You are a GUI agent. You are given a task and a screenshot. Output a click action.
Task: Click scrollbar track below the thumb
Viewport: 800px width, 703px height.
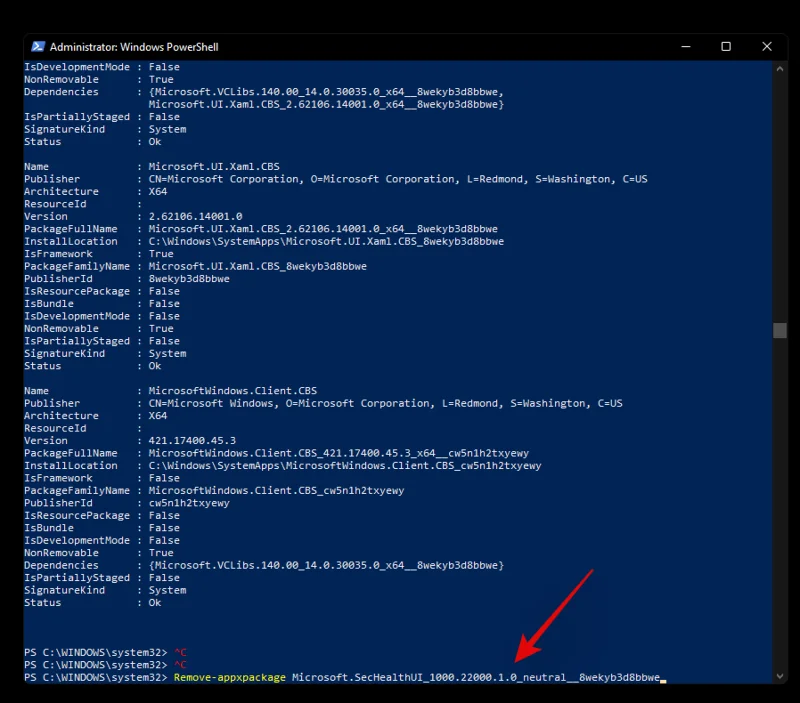[x=780, y=500]
